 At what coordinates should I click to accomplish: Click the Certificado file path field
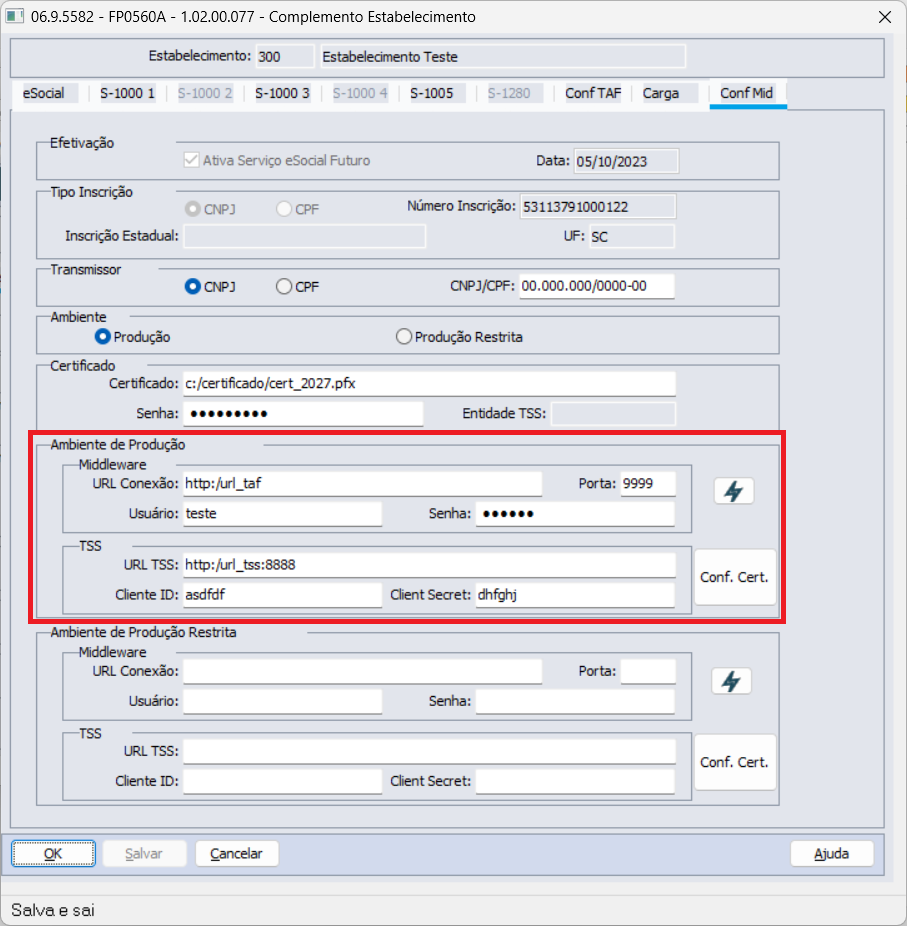pyautogui.click(x=429, y=384)
